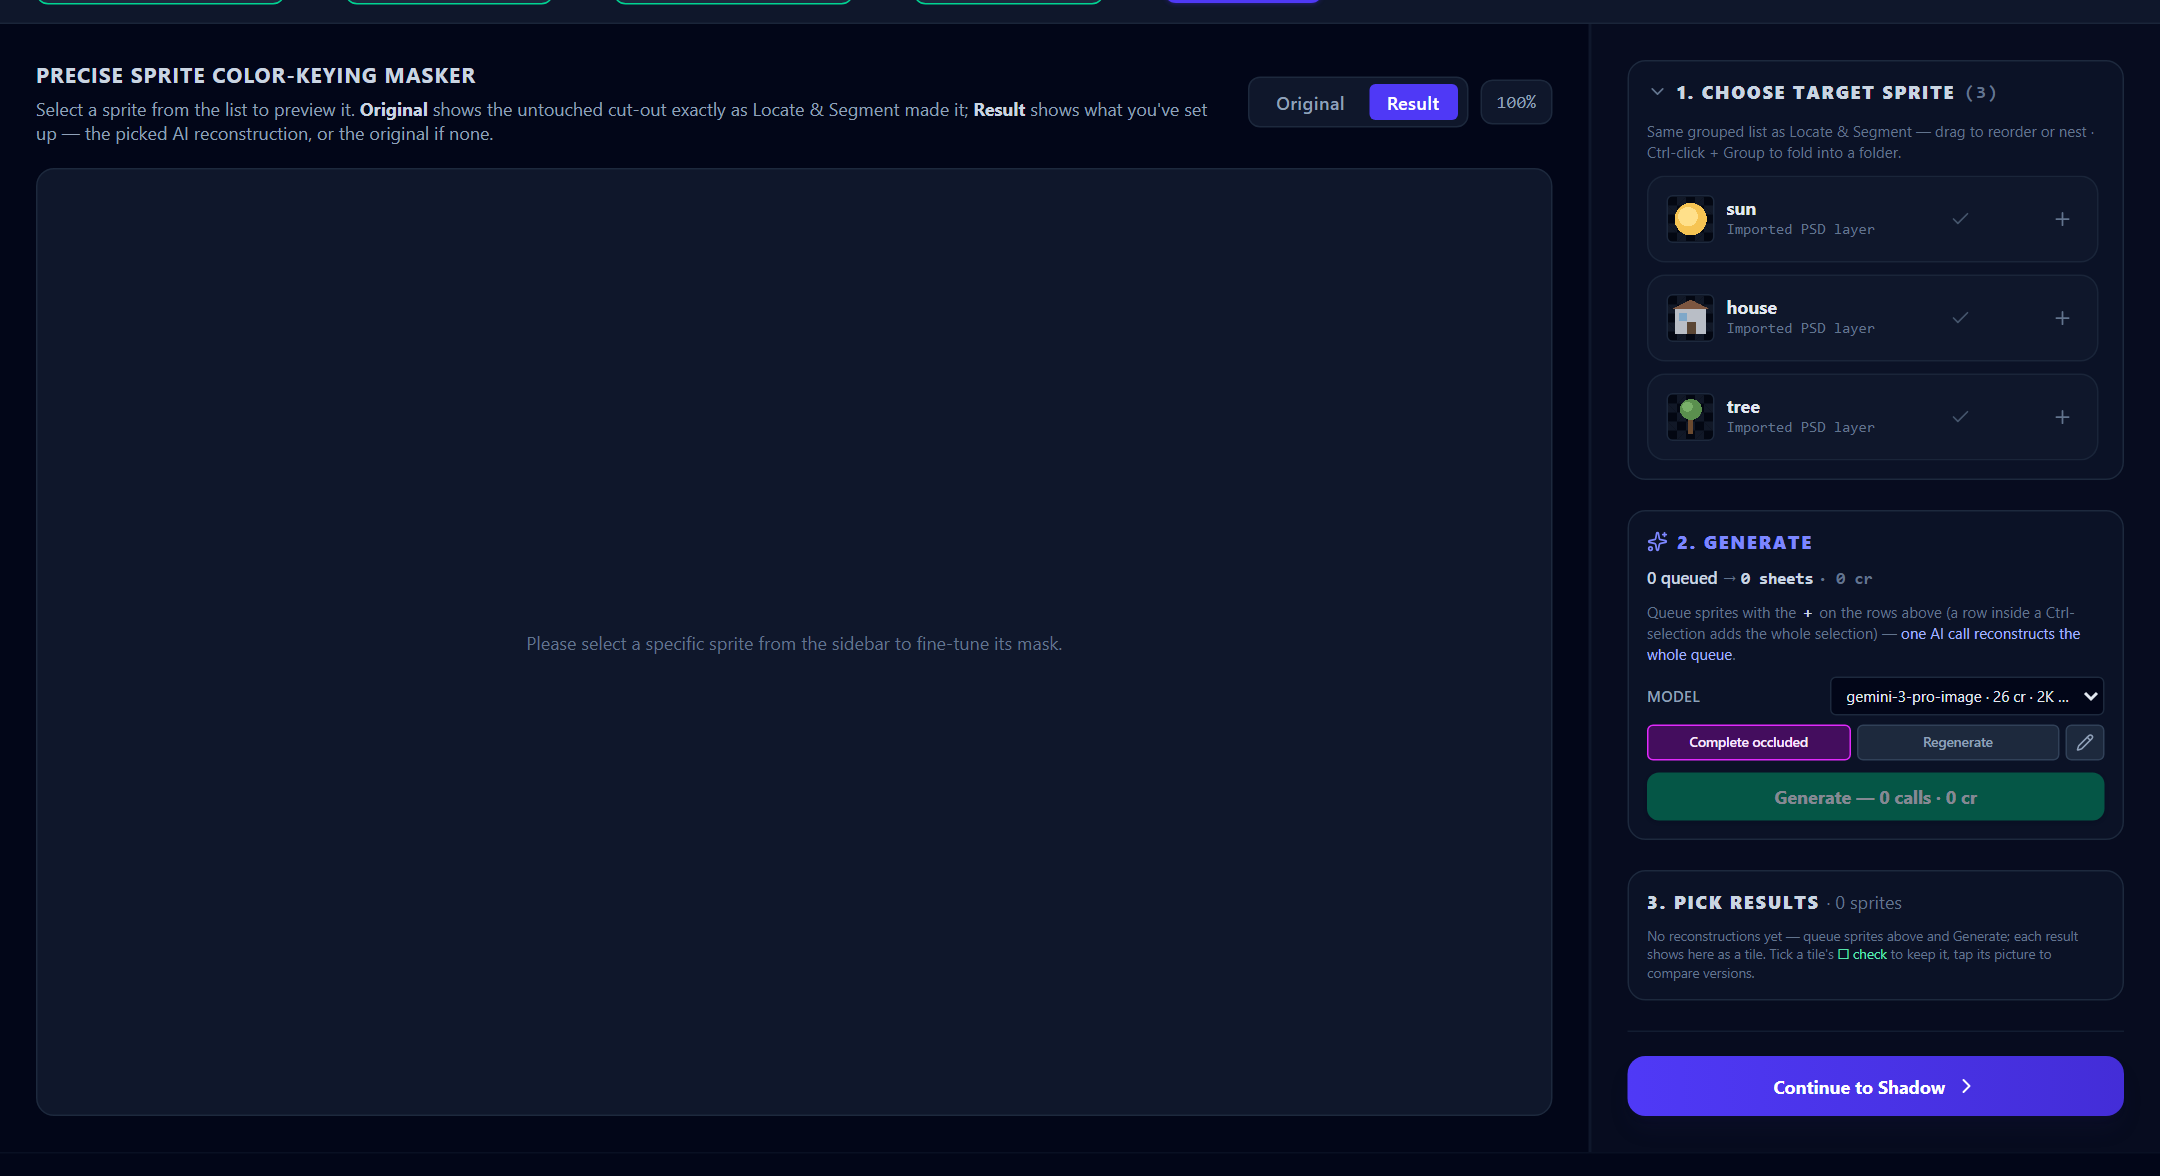This screenshot has width=2160, height=1176.
Task: Queue the house sprite with its plus icon
Action: coord(2062,318)
